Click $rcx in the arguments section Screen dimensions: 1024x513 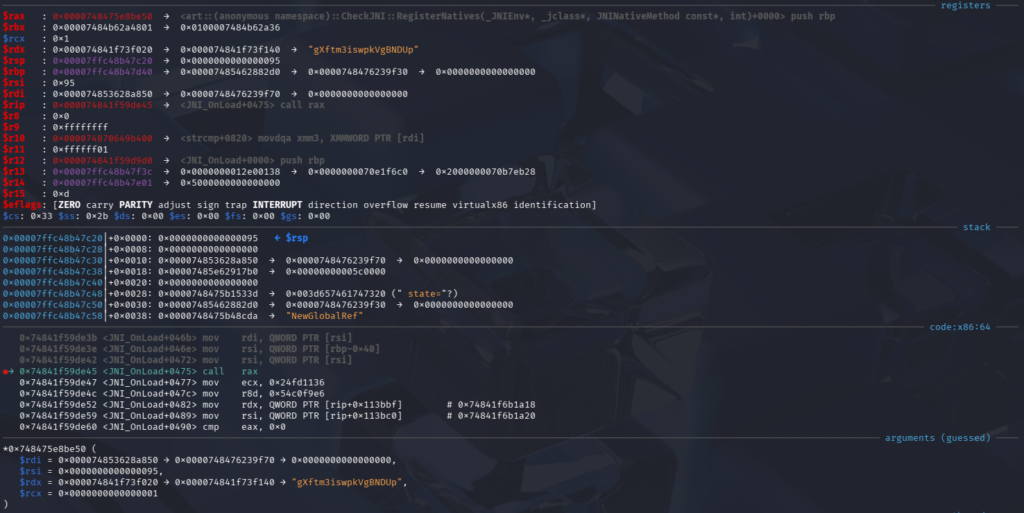pos(30,493)
